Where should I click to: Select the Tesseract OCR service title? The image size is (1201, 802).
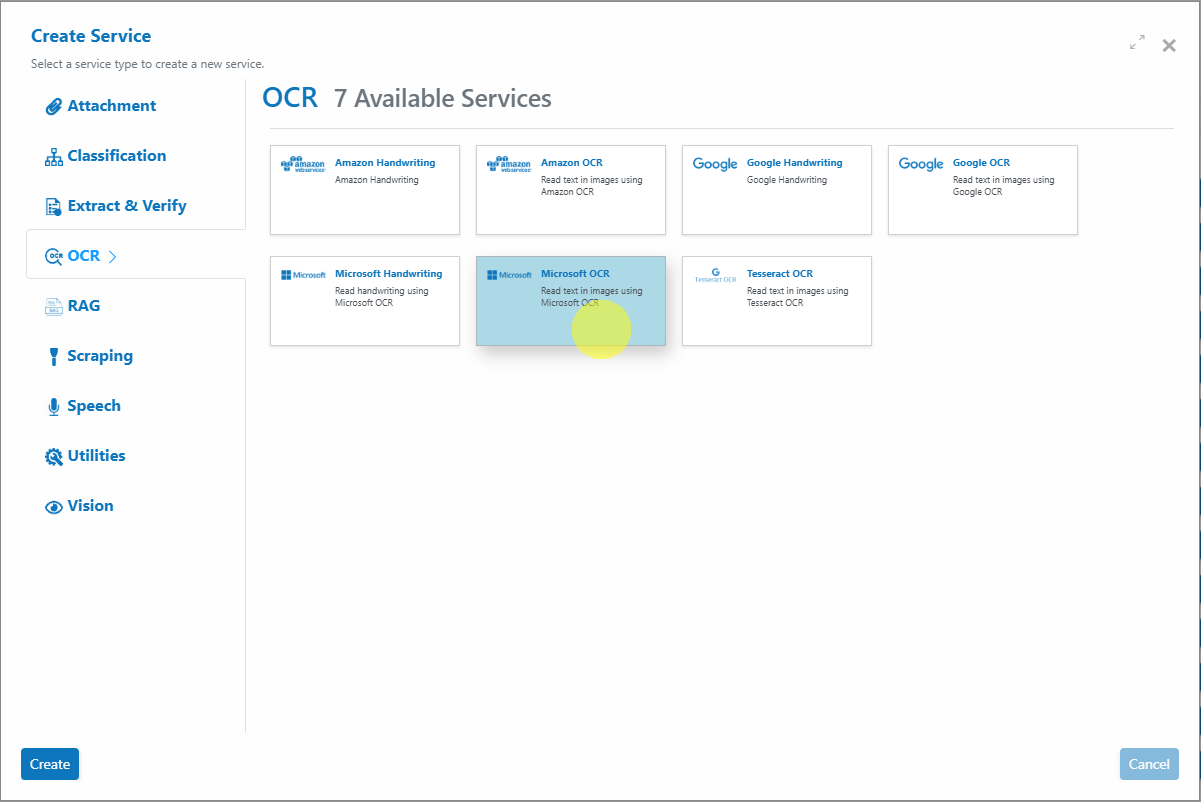point(780,274)
